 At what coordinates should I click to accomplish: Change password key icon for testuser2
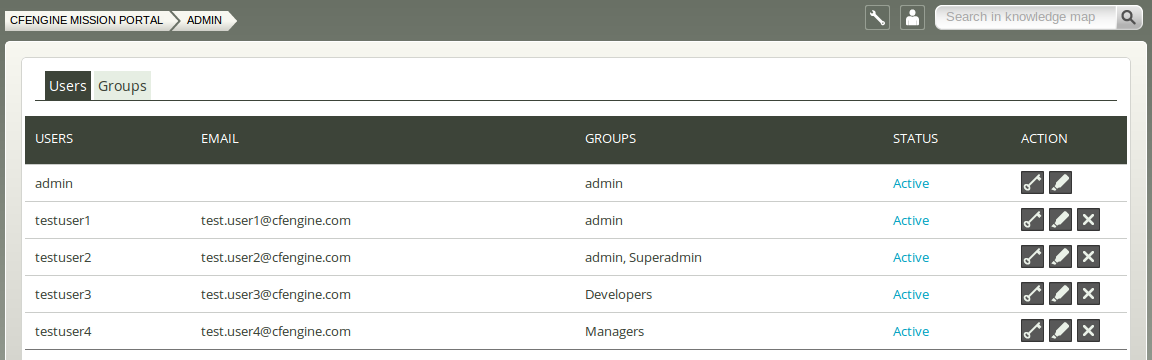(x=1032, y=256)
